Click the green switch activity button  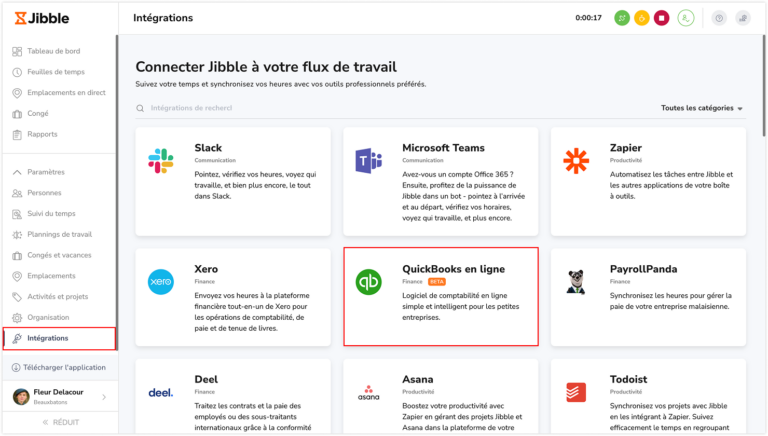[622, 18]
